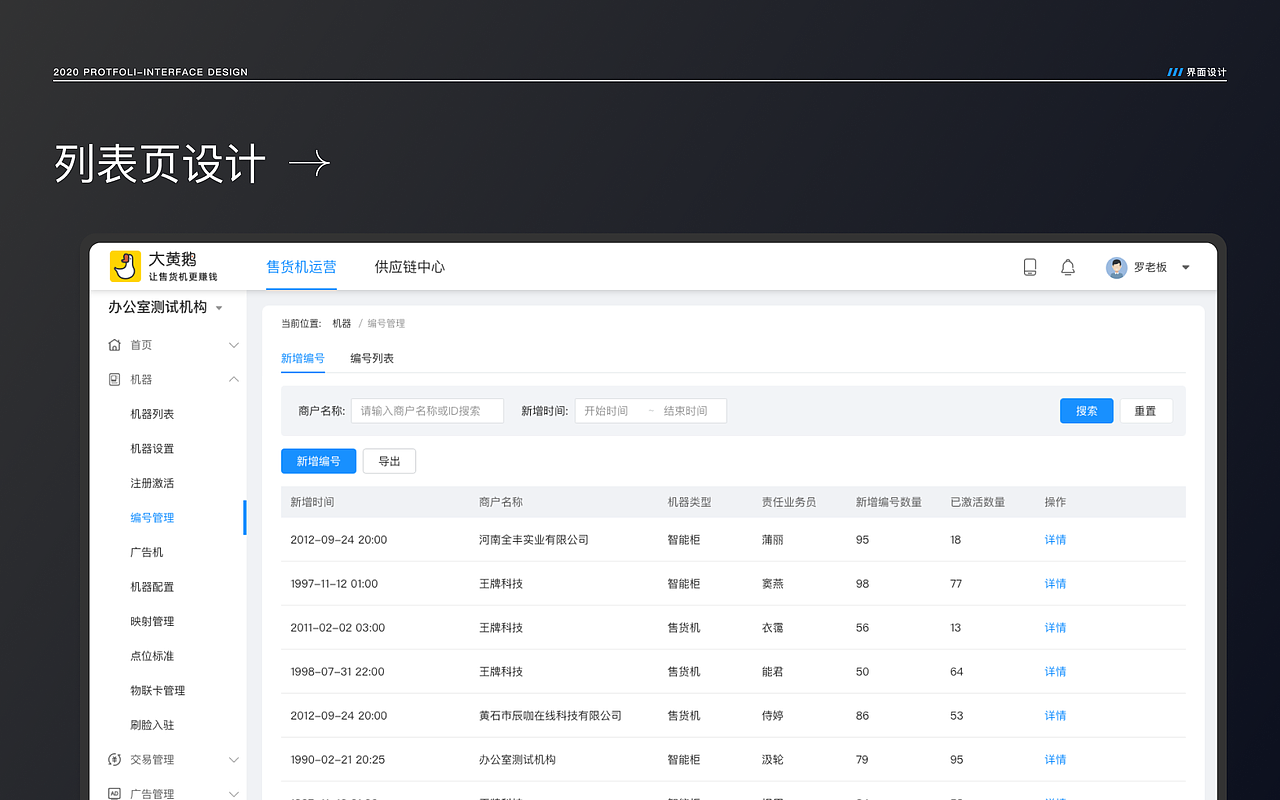Open the mobile device icon in header

1030,267
